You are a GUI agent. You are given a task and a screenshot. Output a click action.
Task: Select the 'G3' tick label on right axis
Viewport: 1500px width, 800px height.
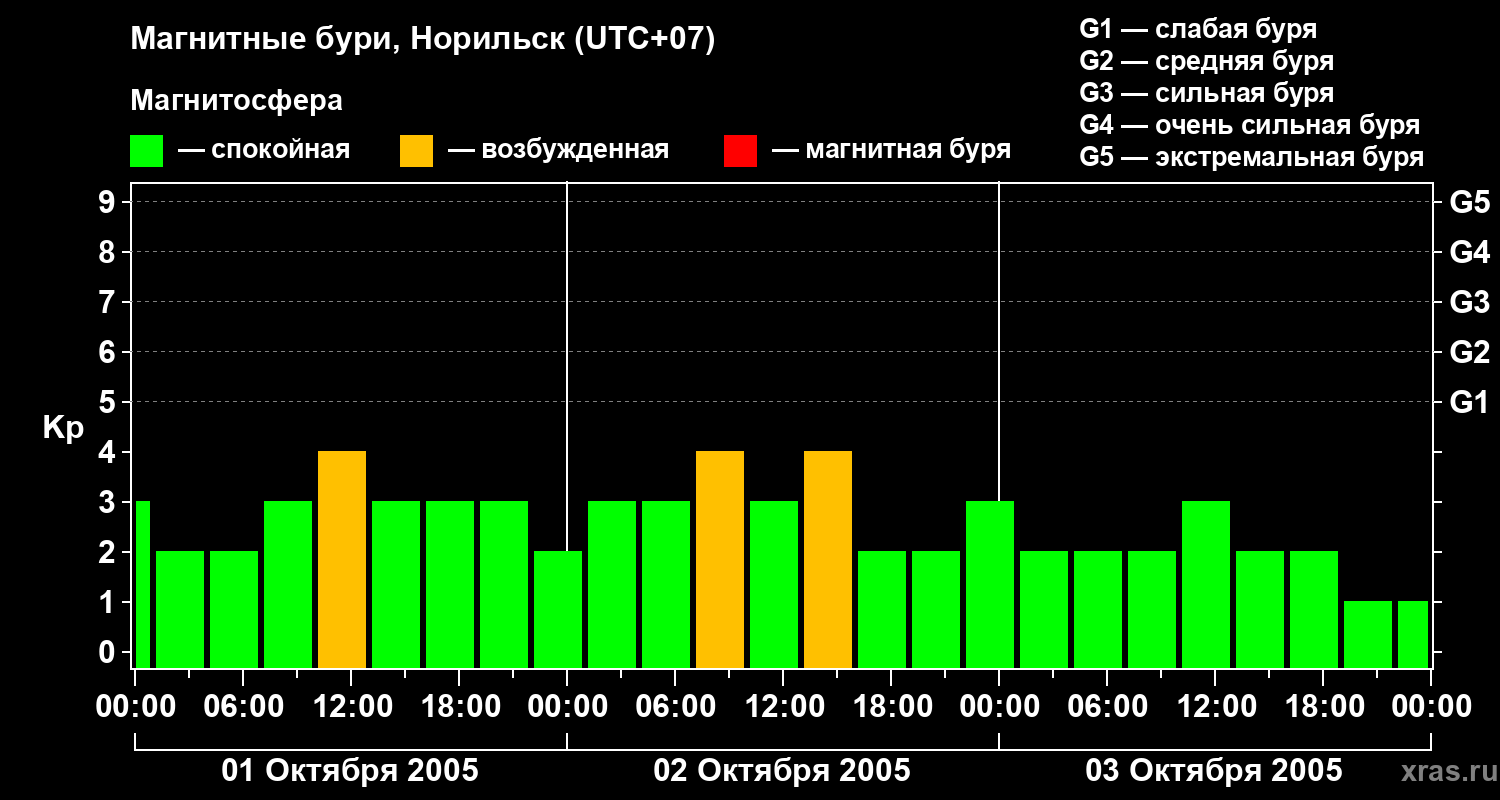click(1469, 302)
